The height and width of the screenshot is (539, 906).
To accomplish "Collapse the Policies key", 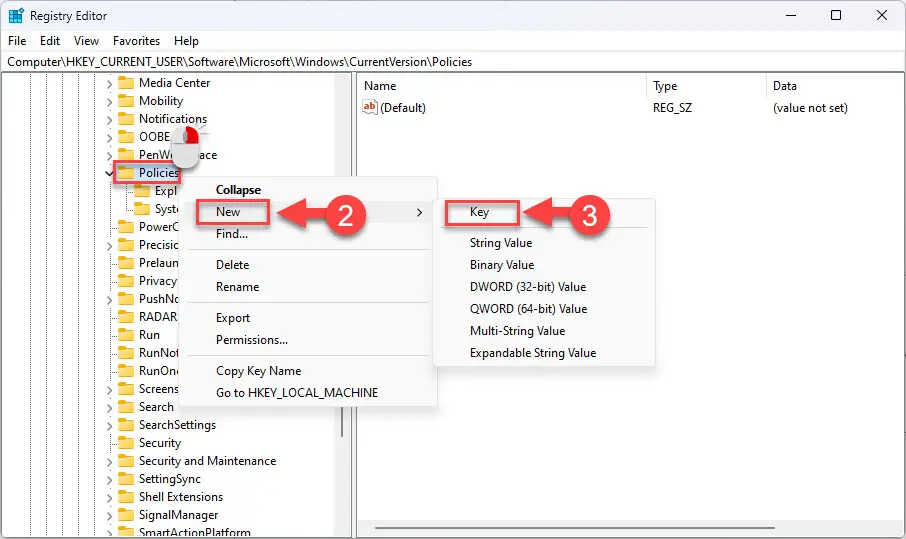I will 109,173.
